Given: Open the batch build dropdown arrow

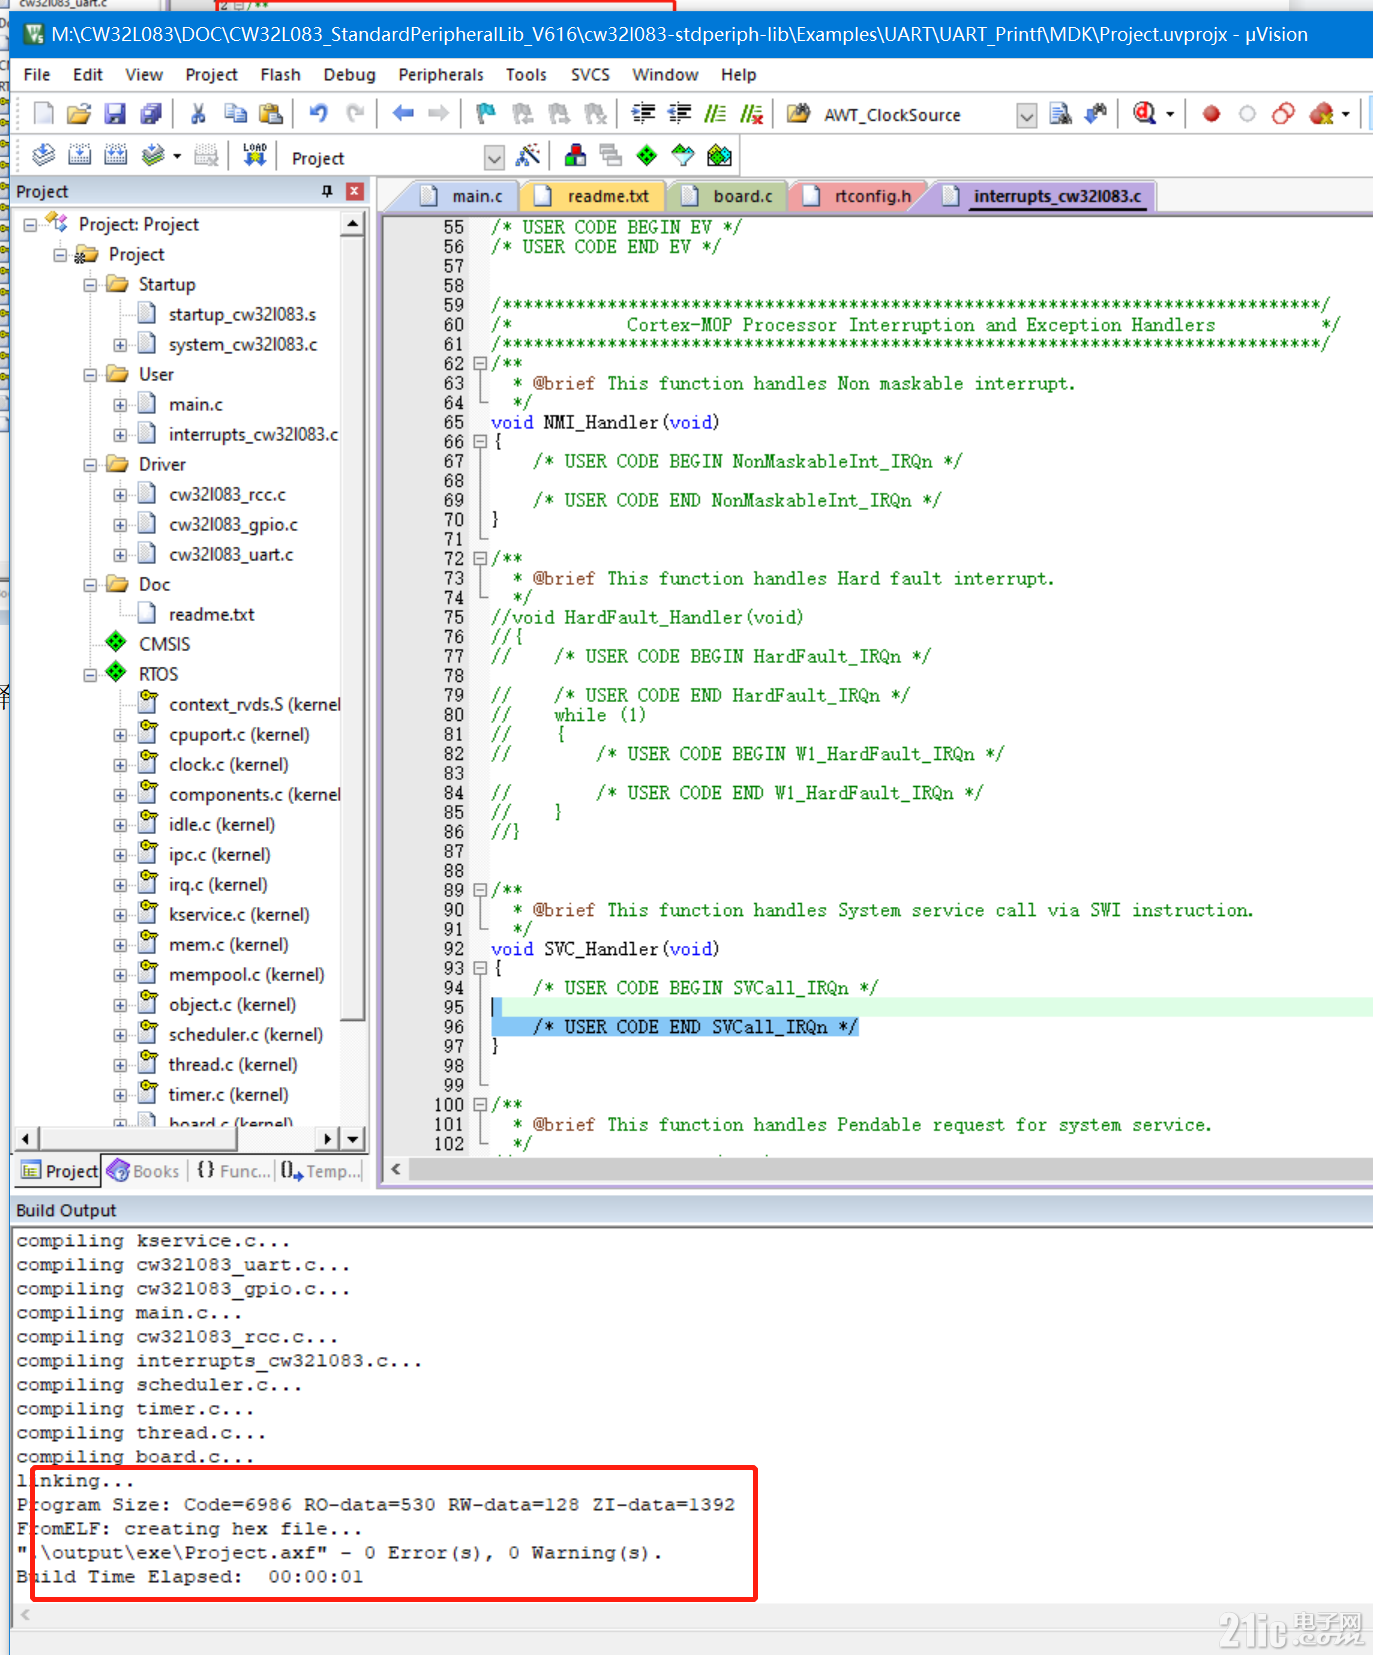Looking at the screenshot, I should tap(177, 156).
